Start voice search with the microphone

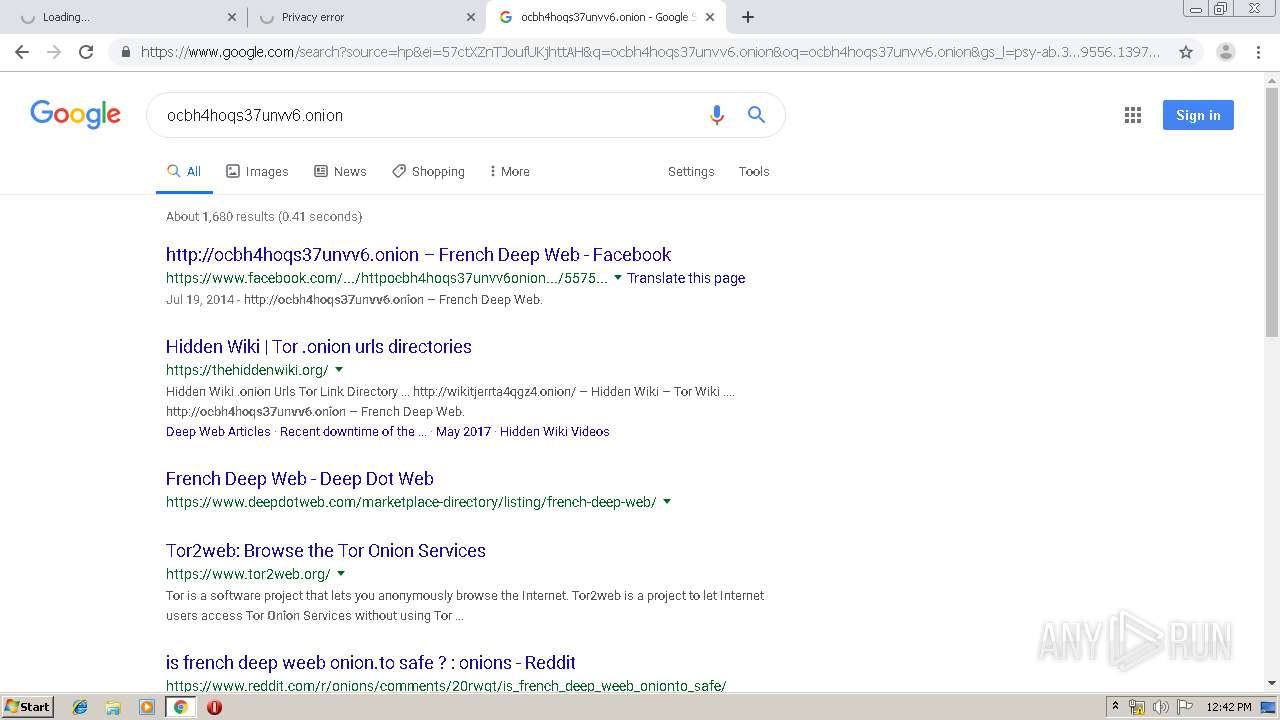pos(716,115)
